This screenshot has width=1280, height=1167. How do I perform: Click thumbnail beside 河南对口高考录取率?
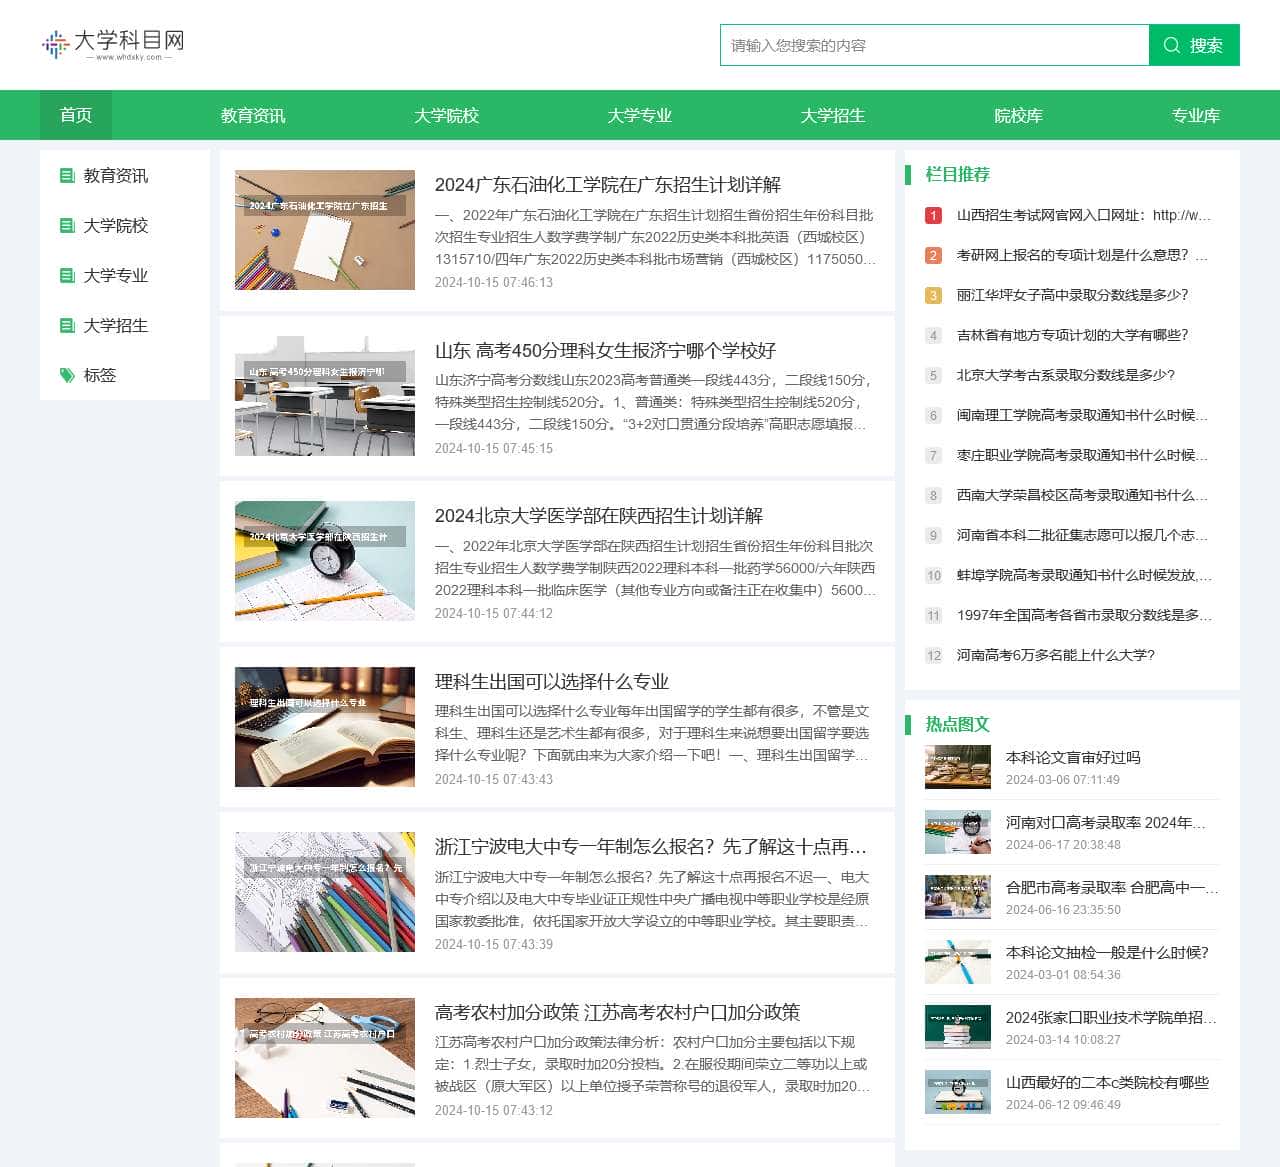click(958, 832)
